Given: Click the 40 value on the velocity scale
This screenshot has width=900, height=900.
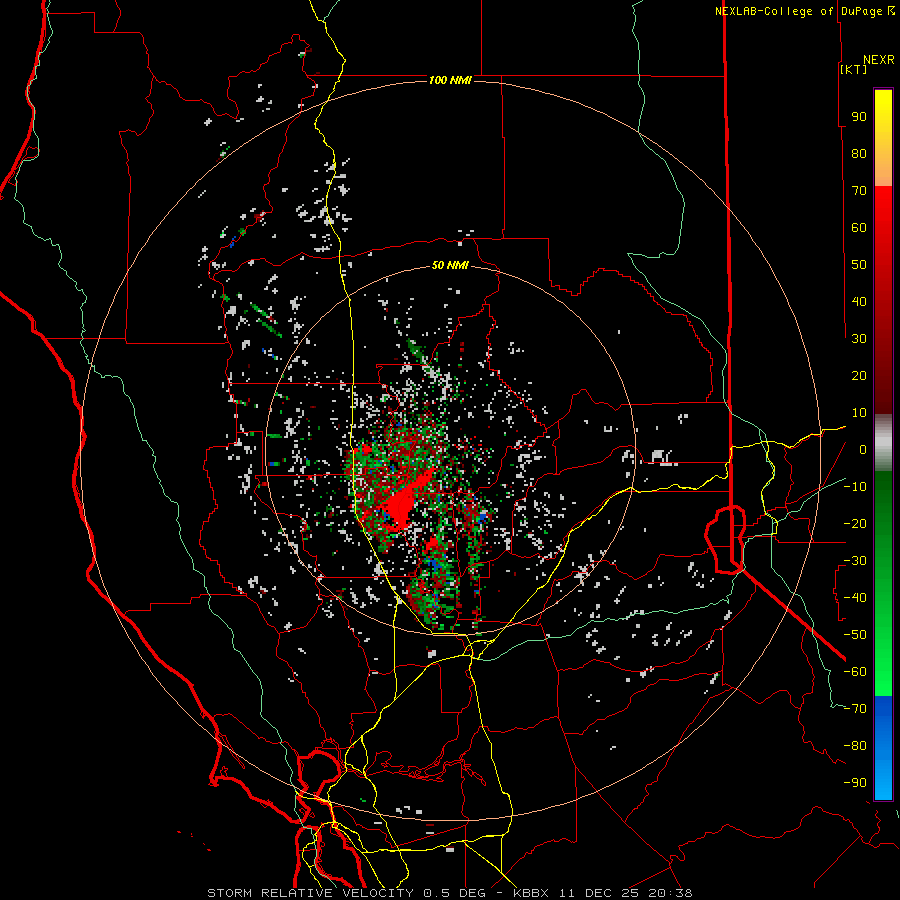Looking at the screenshot, I should coord(859,301).
